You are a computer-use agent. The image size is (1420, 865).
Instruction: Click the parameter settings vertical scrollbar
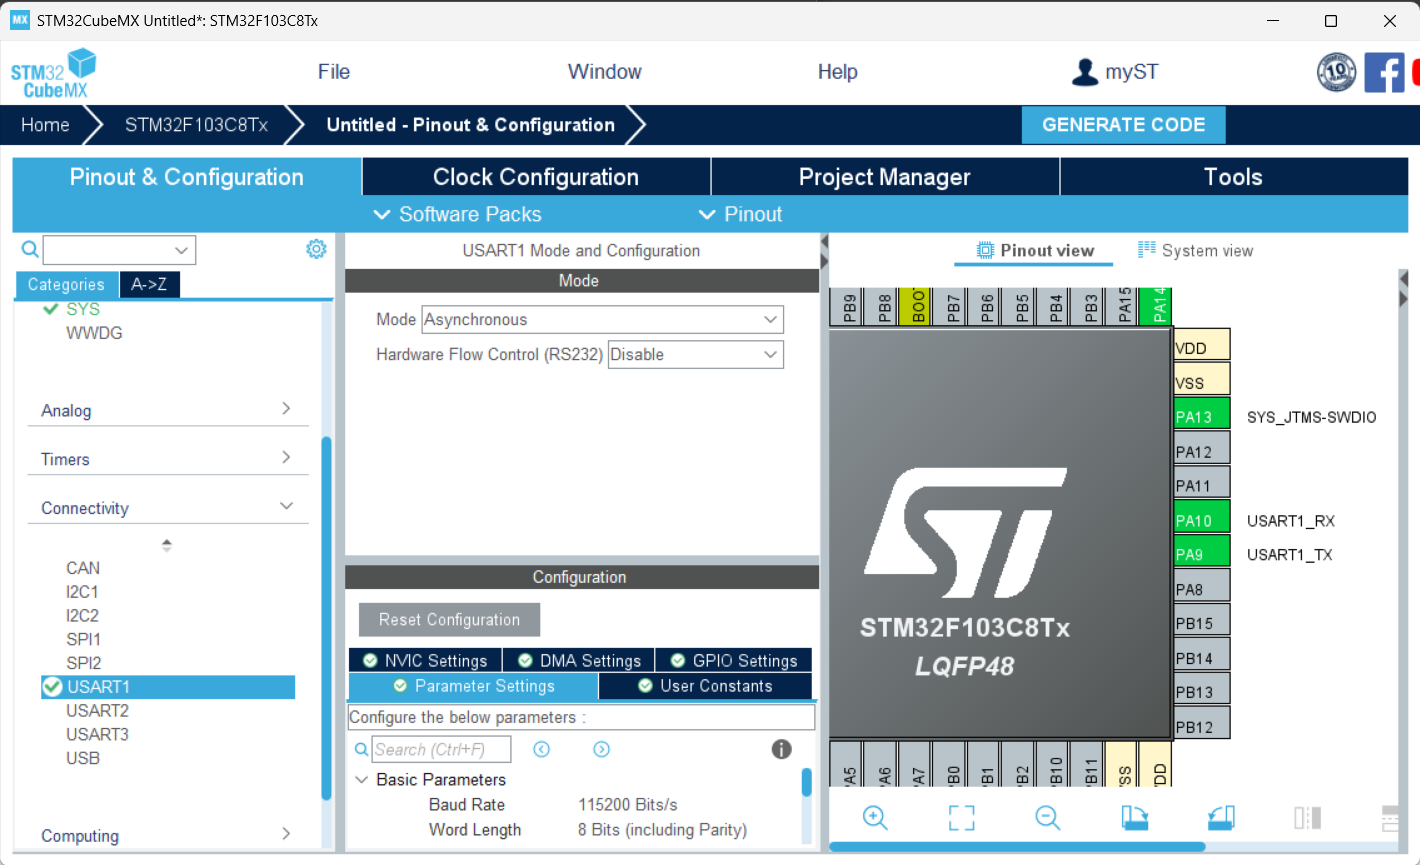807,783
